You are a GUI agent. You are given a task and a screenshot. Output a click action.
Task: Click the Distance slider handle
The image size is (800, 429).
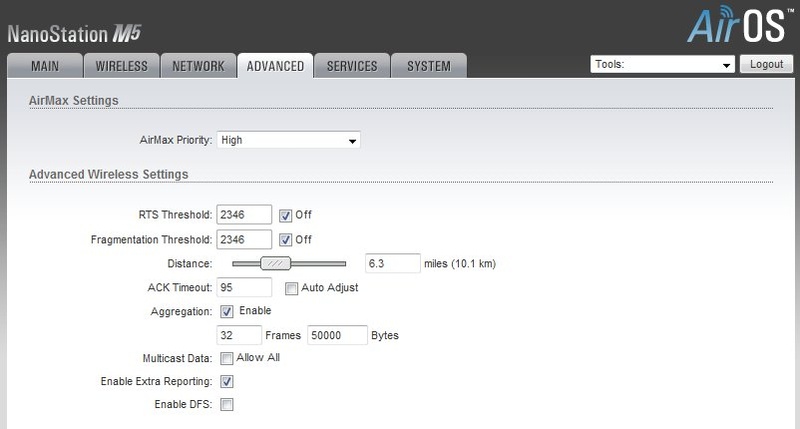pos(276,263)
